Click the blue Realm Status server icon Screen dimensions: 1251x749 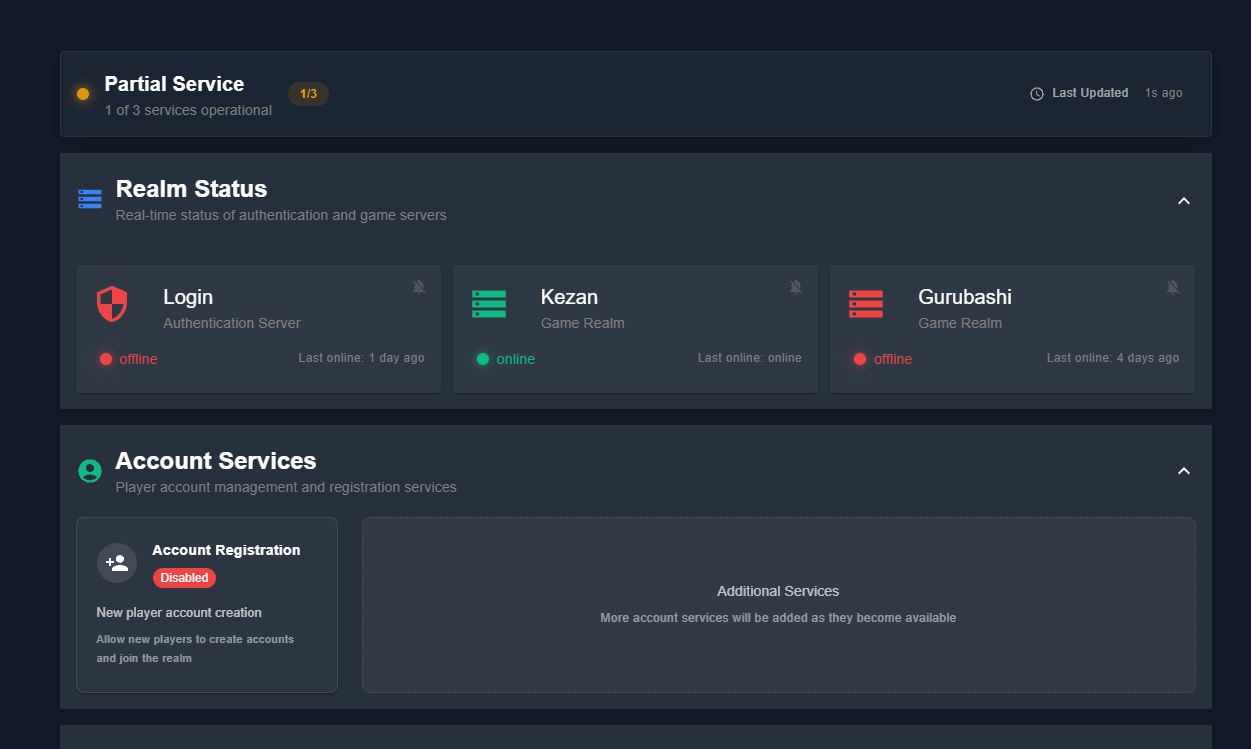(x=90, y=199)
